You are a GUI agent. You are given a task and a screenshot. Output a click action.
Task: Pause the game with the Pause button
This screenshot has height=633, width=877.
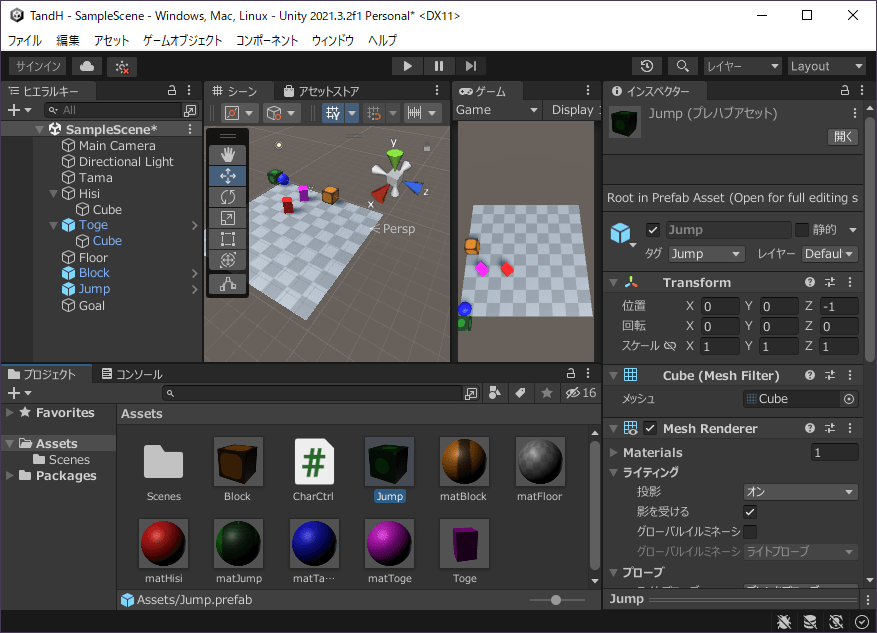439,66
